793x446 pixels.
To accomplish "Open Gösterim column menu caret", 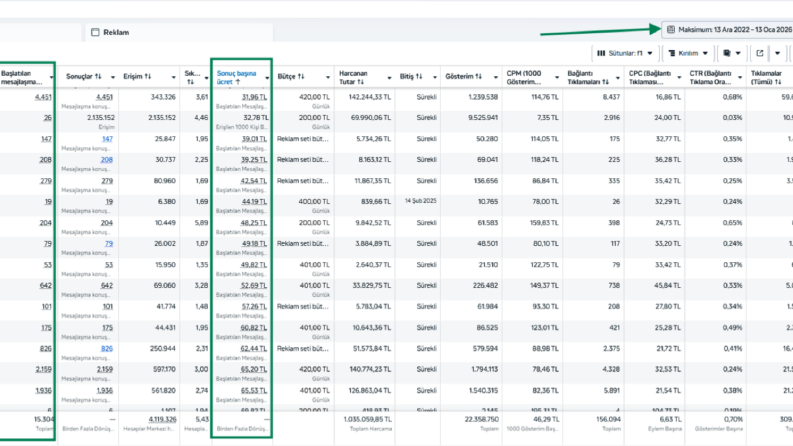I will point(496,77).
